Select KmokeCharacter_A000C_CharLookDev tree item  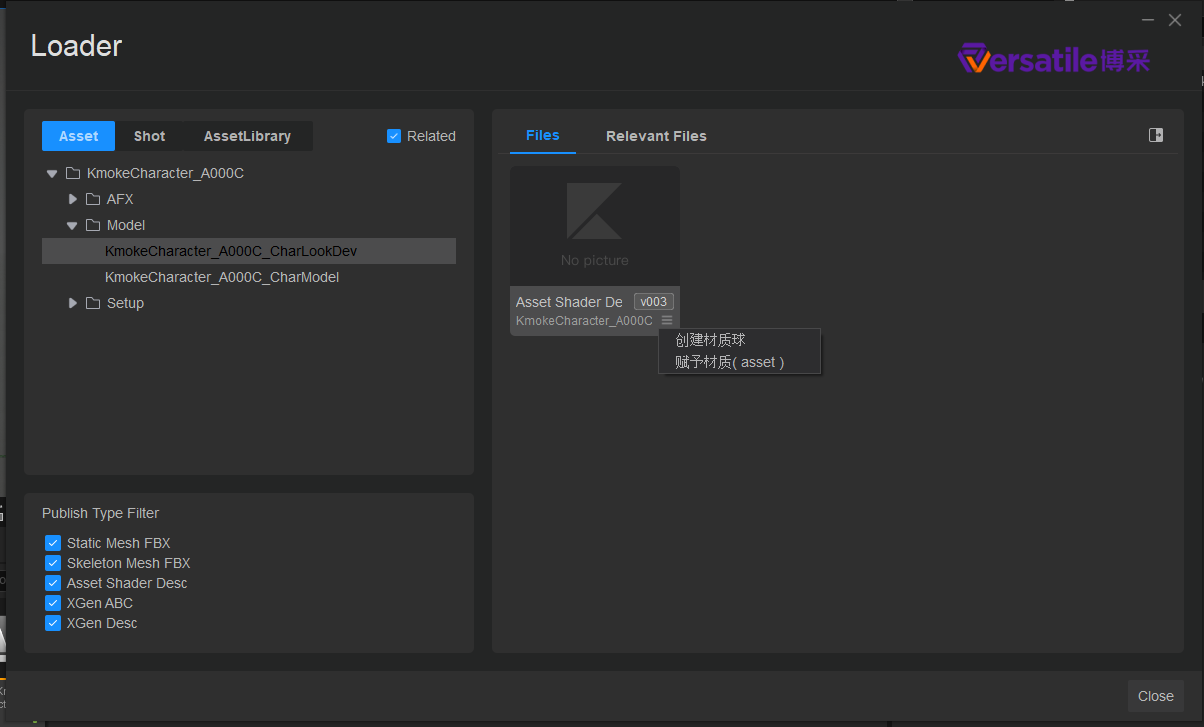(x=249, y=251)
